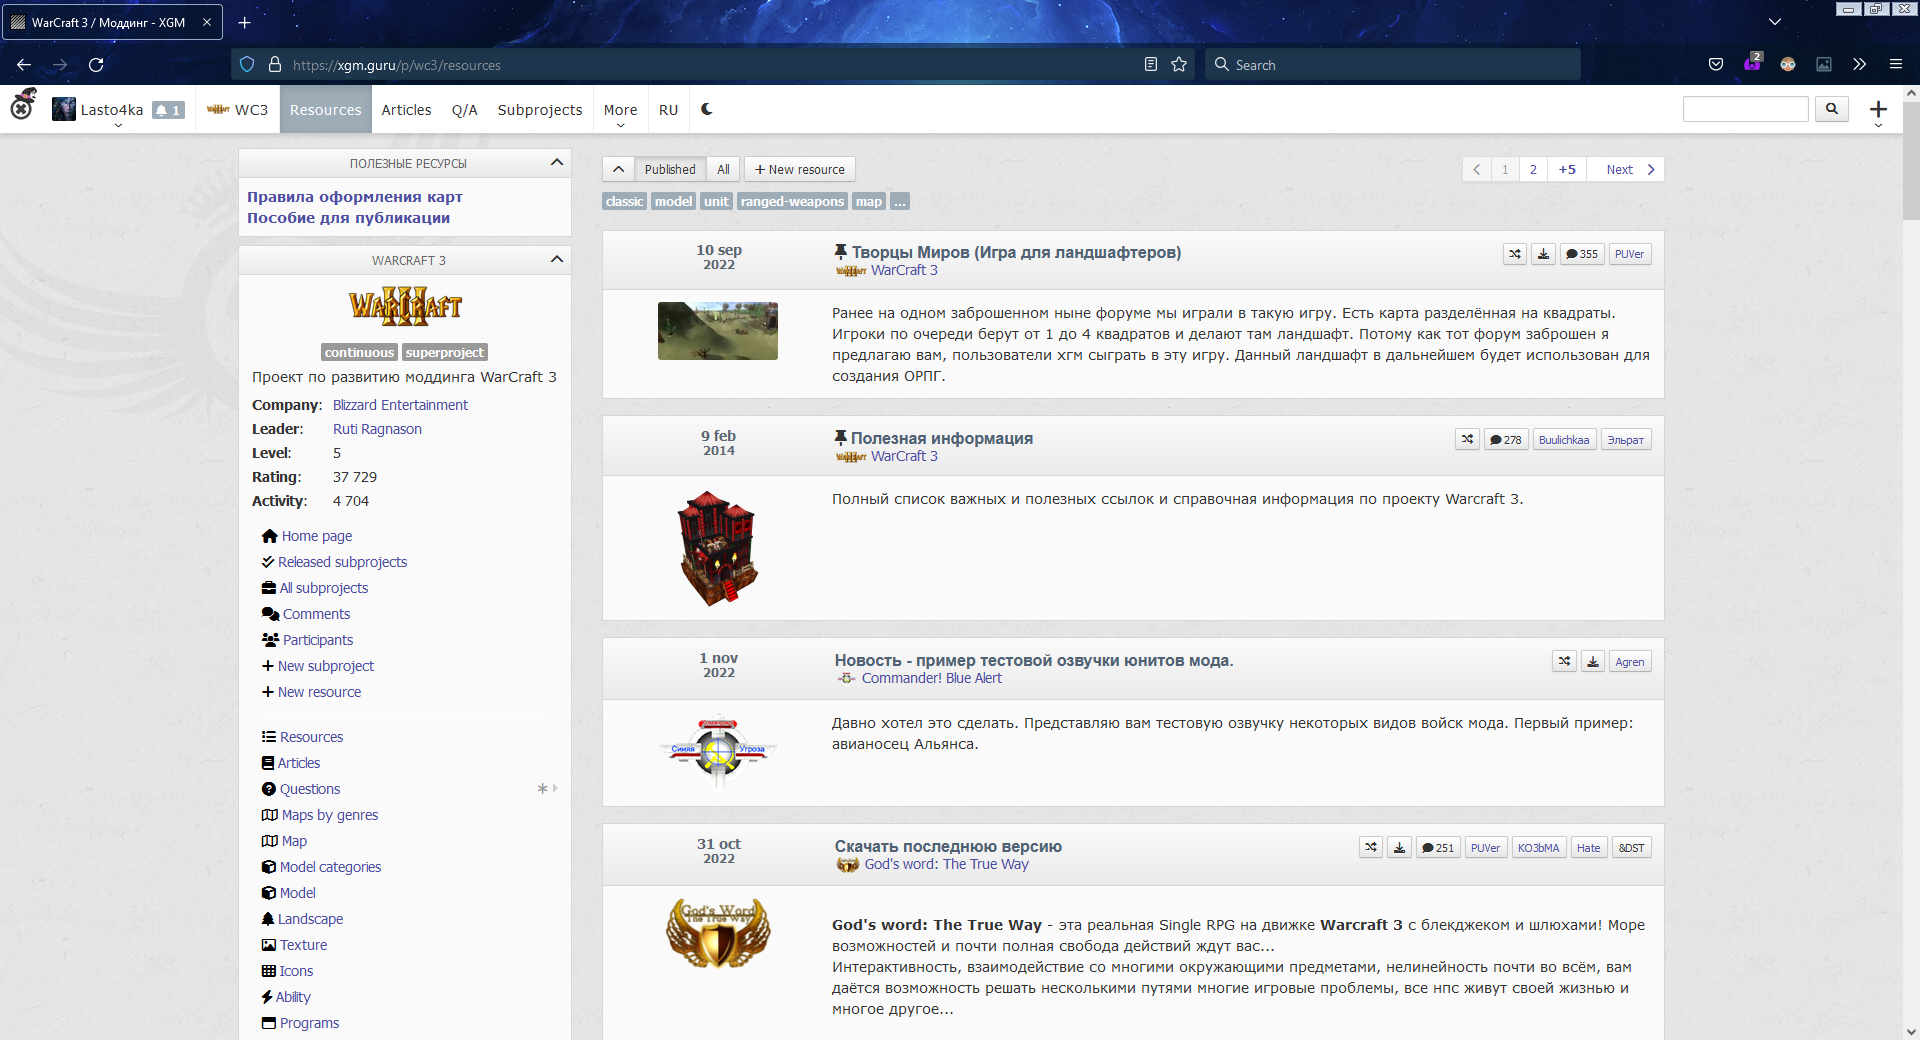This screenshot has width=1920, height=1040.
Task: Switch language via RU menu item
Action: (x=669, y=110)
